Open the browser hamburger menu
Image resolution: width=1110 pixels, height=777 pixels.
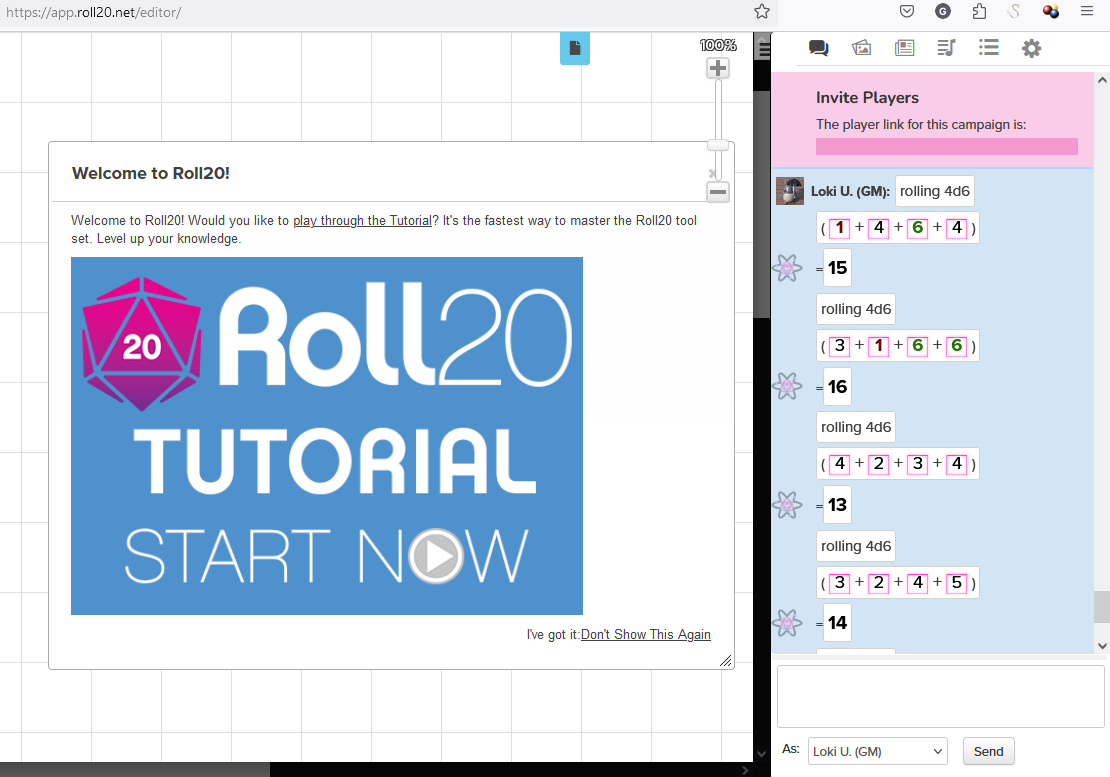(1087, 12)
